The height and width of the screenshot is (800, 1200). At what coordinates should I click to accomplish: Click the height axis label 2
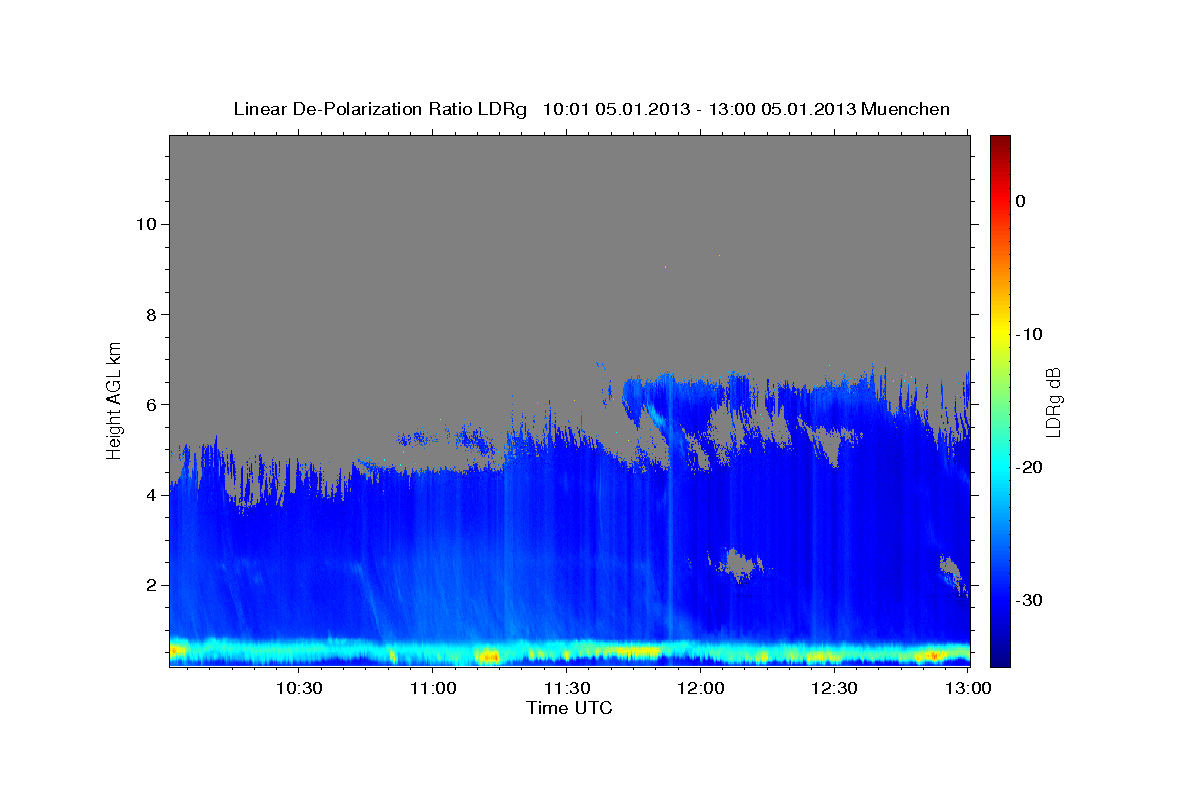point(150,585)
